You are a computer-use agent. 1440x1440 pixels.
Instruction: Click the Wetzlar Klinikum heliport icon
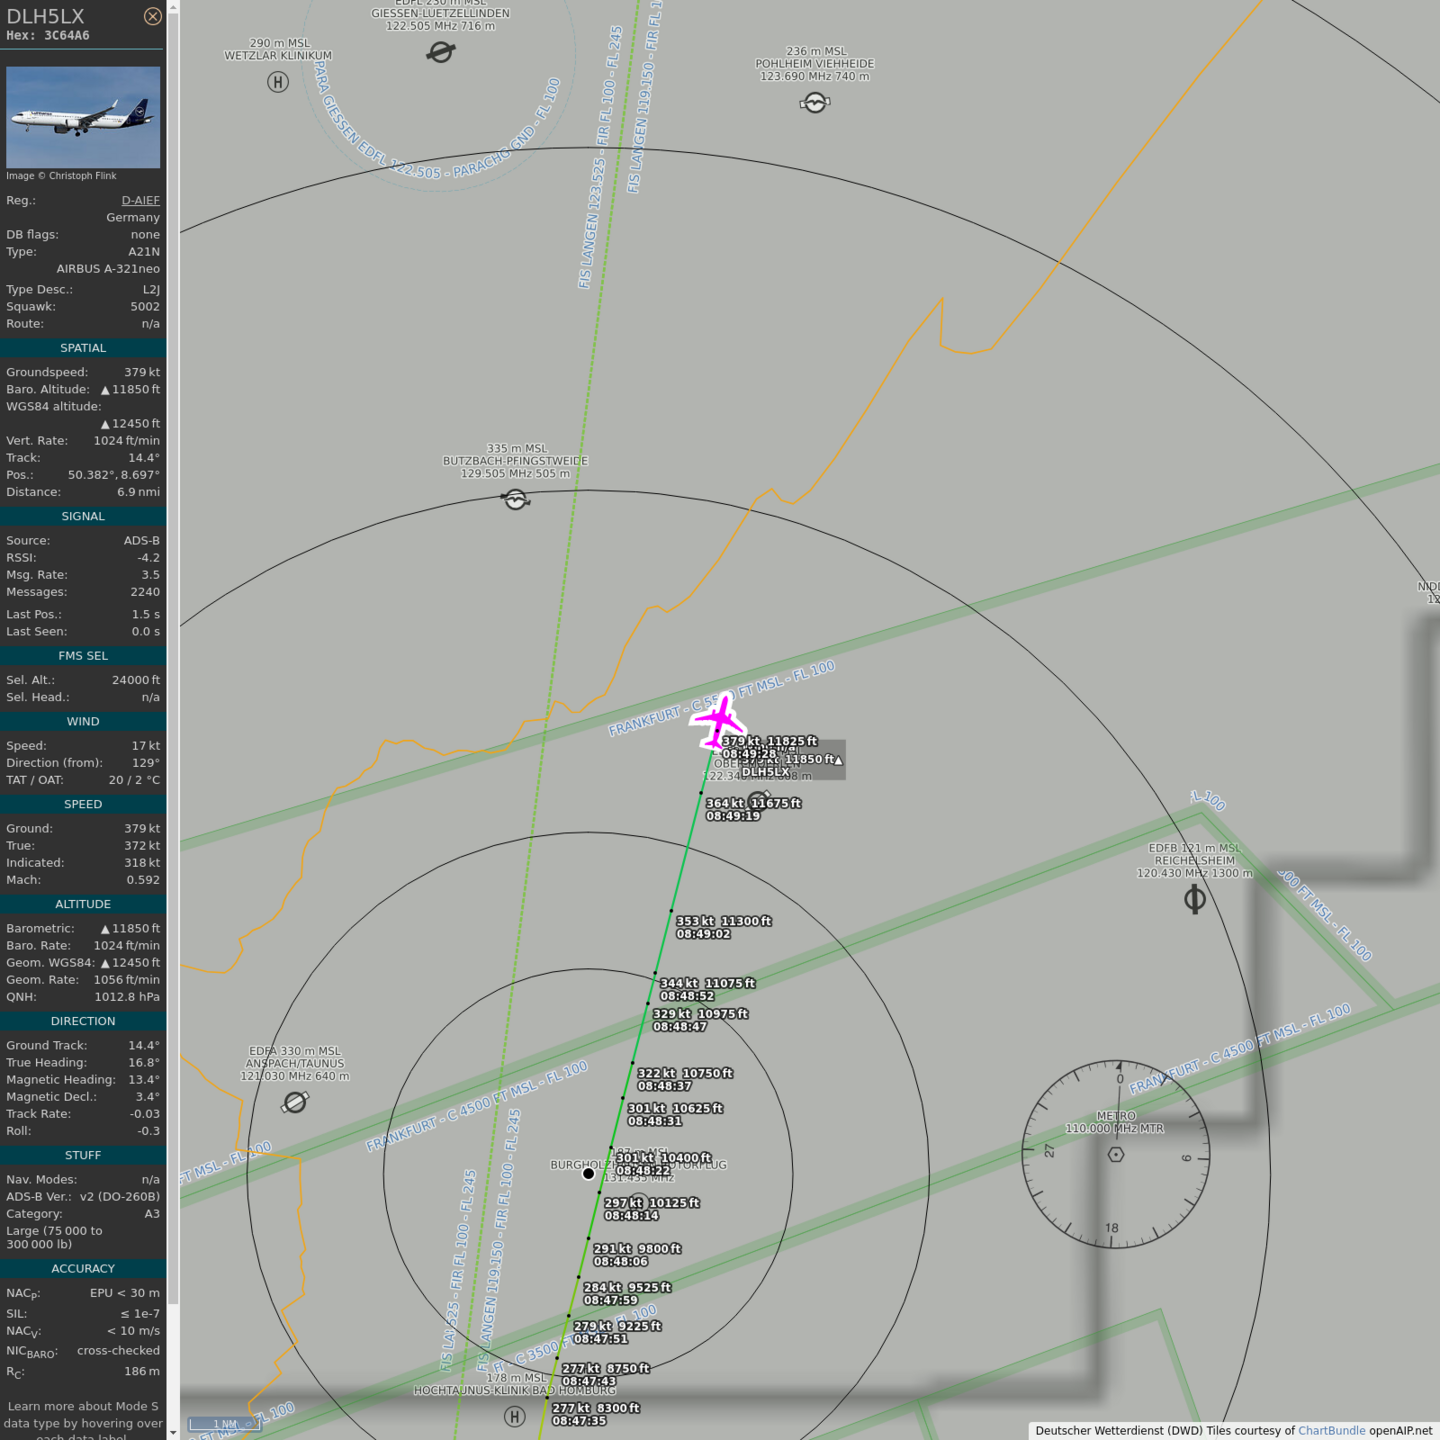tap(278, 82)
